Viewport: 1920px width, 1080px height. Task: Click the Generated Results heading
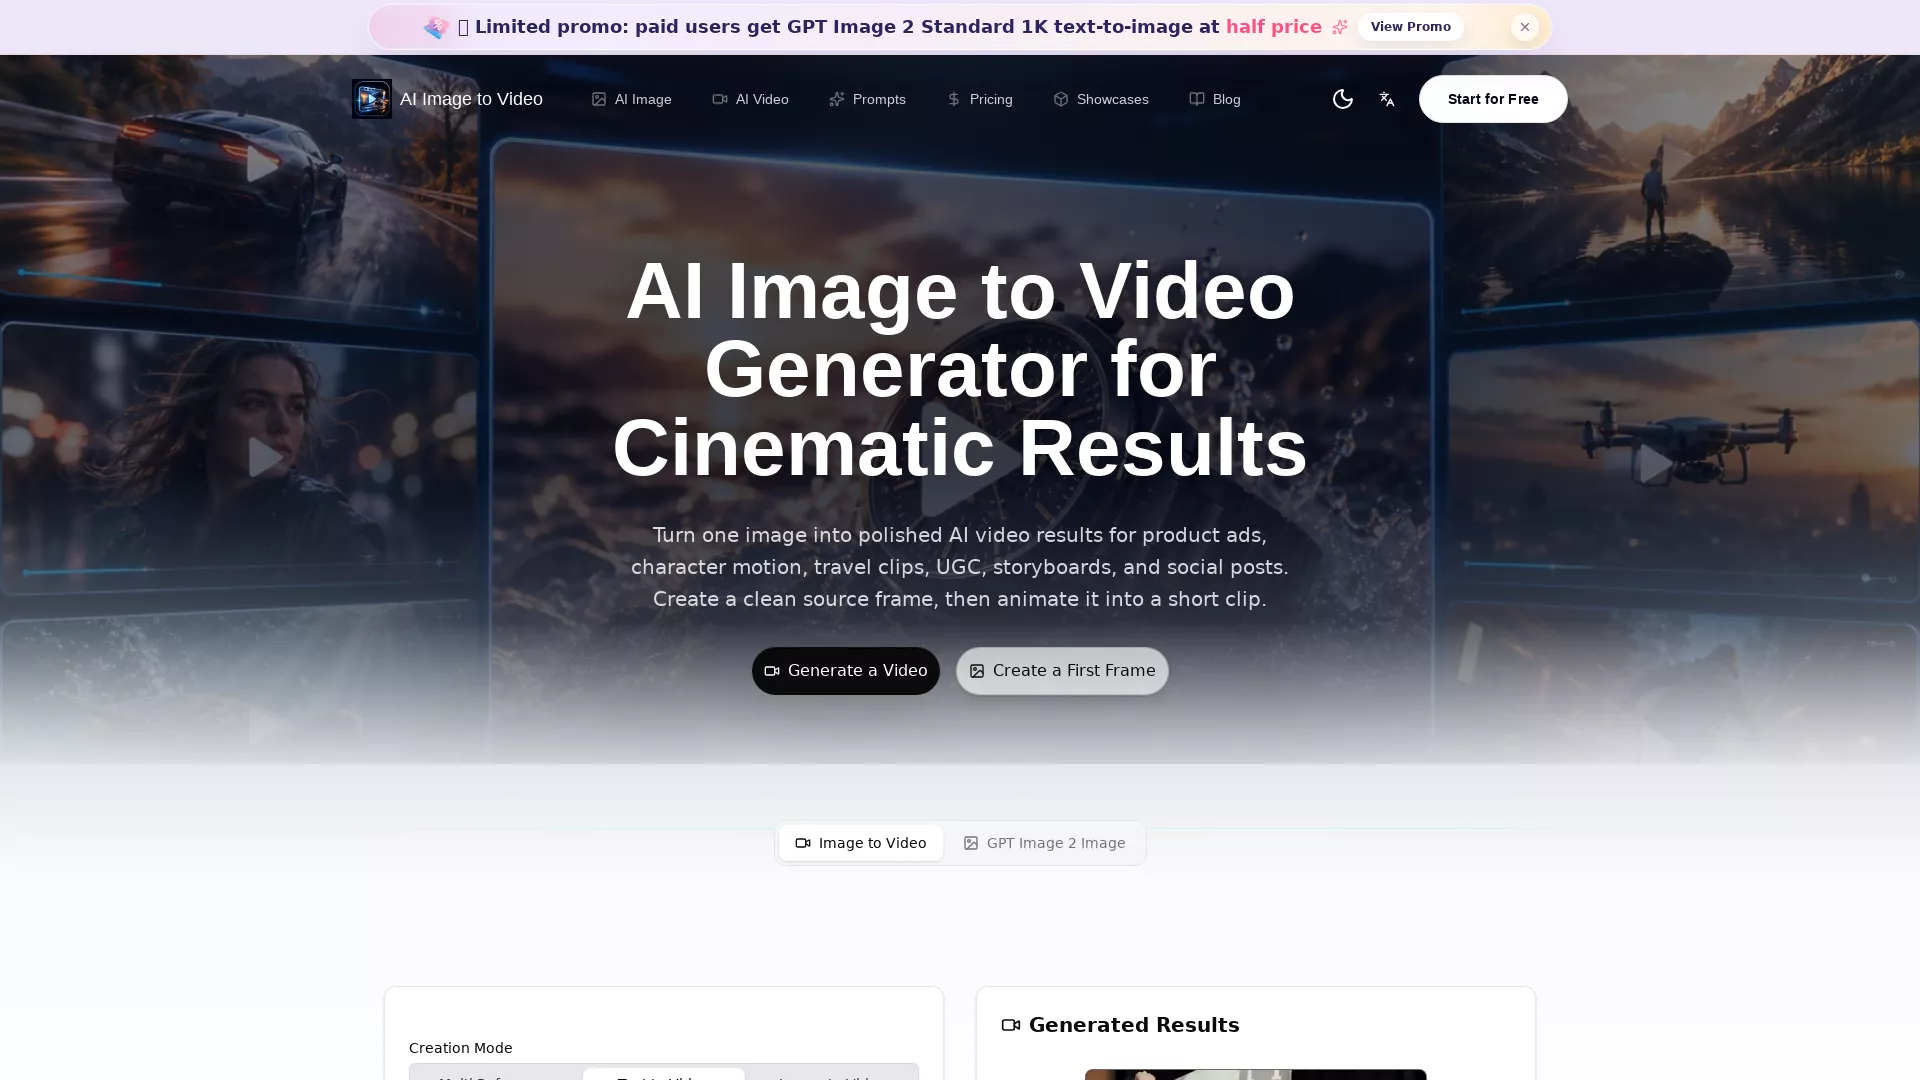coord(1134,1025)
